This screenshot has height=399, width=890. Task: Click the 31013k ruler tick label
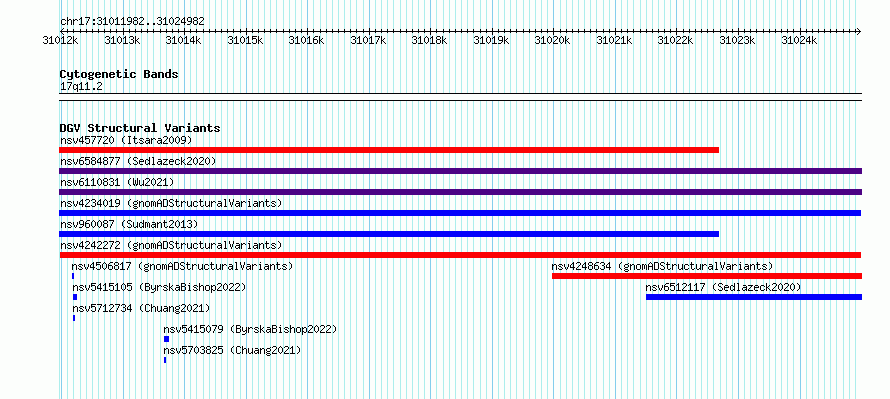(122, 40)
